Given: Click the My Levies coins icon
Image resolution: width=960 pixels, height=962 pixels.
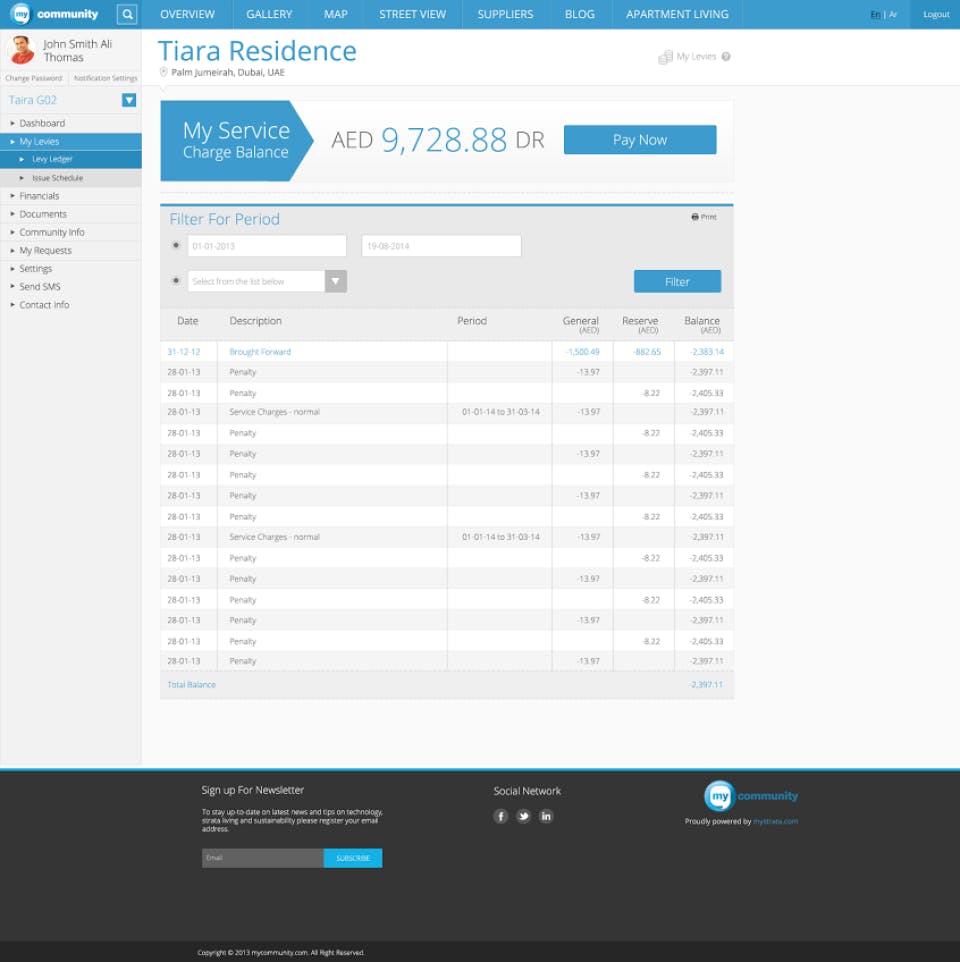Looking at the screenshot, I should pos(665,57).
